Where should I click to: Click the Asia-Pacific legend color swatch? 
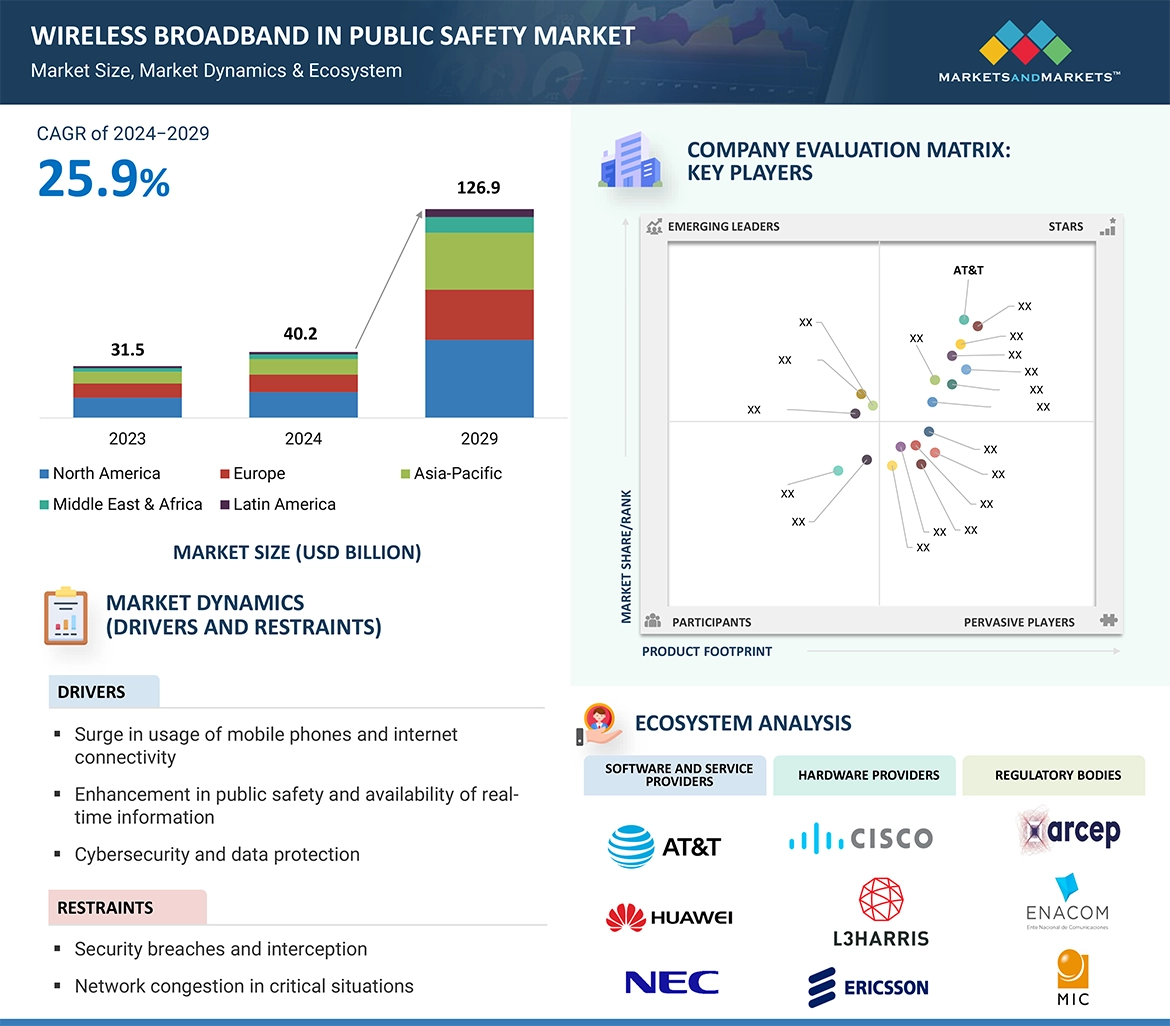(x=405, y=474)
